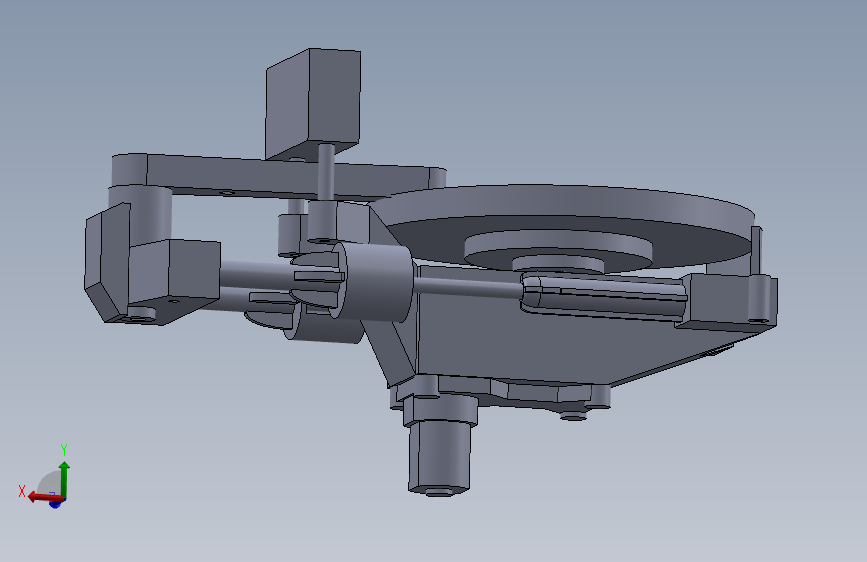Select the tall rectangular block atop the model

(x=313, y=103)
